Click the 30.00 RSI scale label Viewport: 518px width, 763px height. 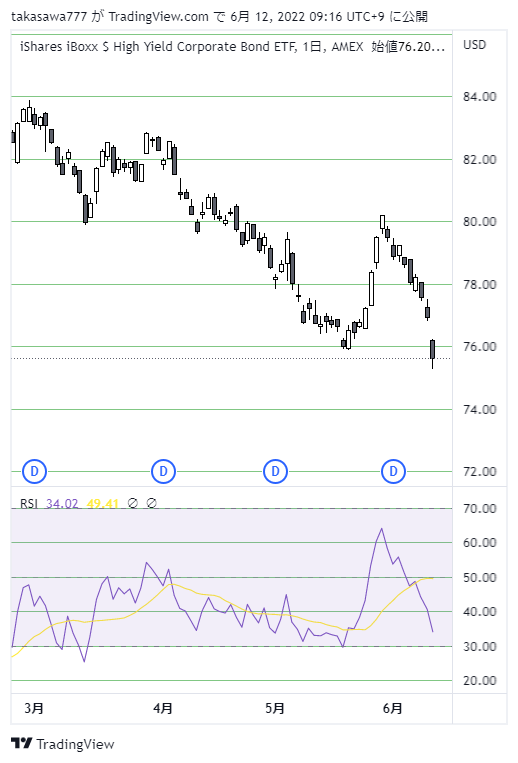(x=480, y=647)
